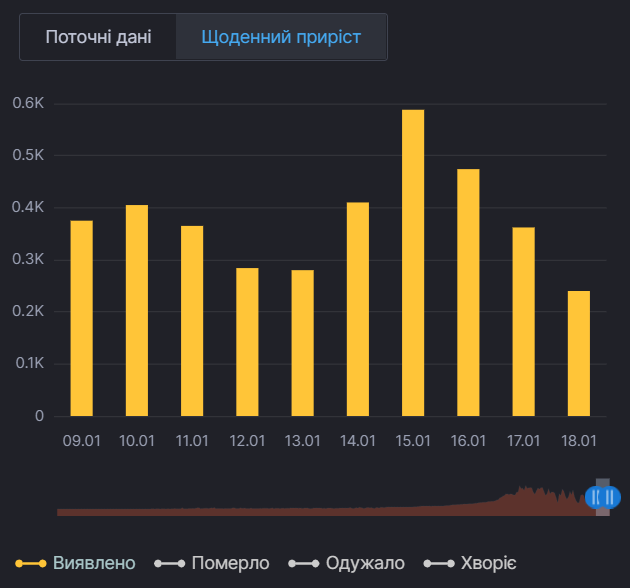Click the bar for 18.01
The image size is (630, 588).
click(x=579, y=353)
